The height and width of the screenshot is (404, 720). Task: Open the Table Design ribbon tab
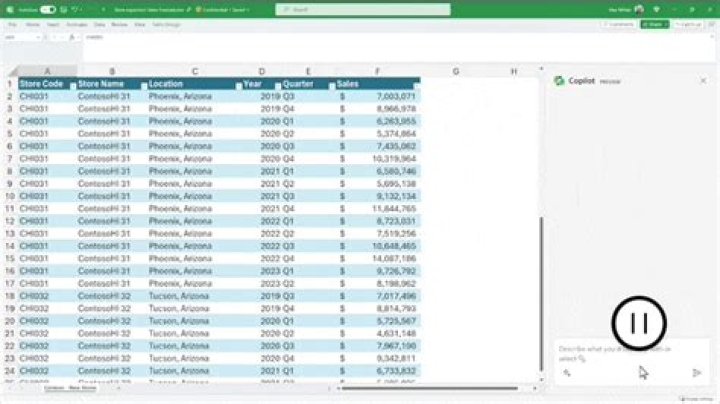point(166,24)
